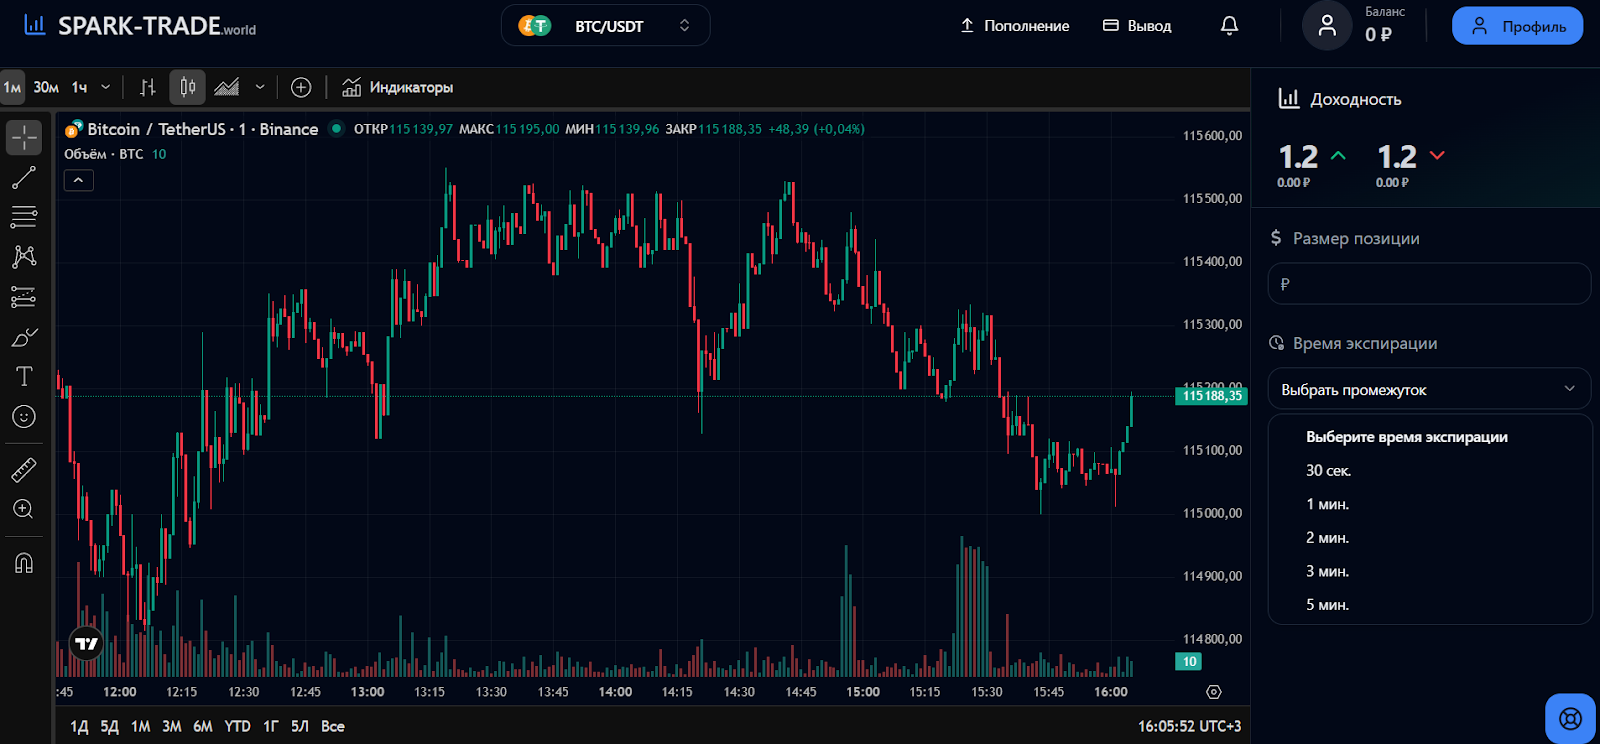Select the patterns drawing tool
Image resolution: width=1600 pixels, height=744 pixels.
(24, 257)
